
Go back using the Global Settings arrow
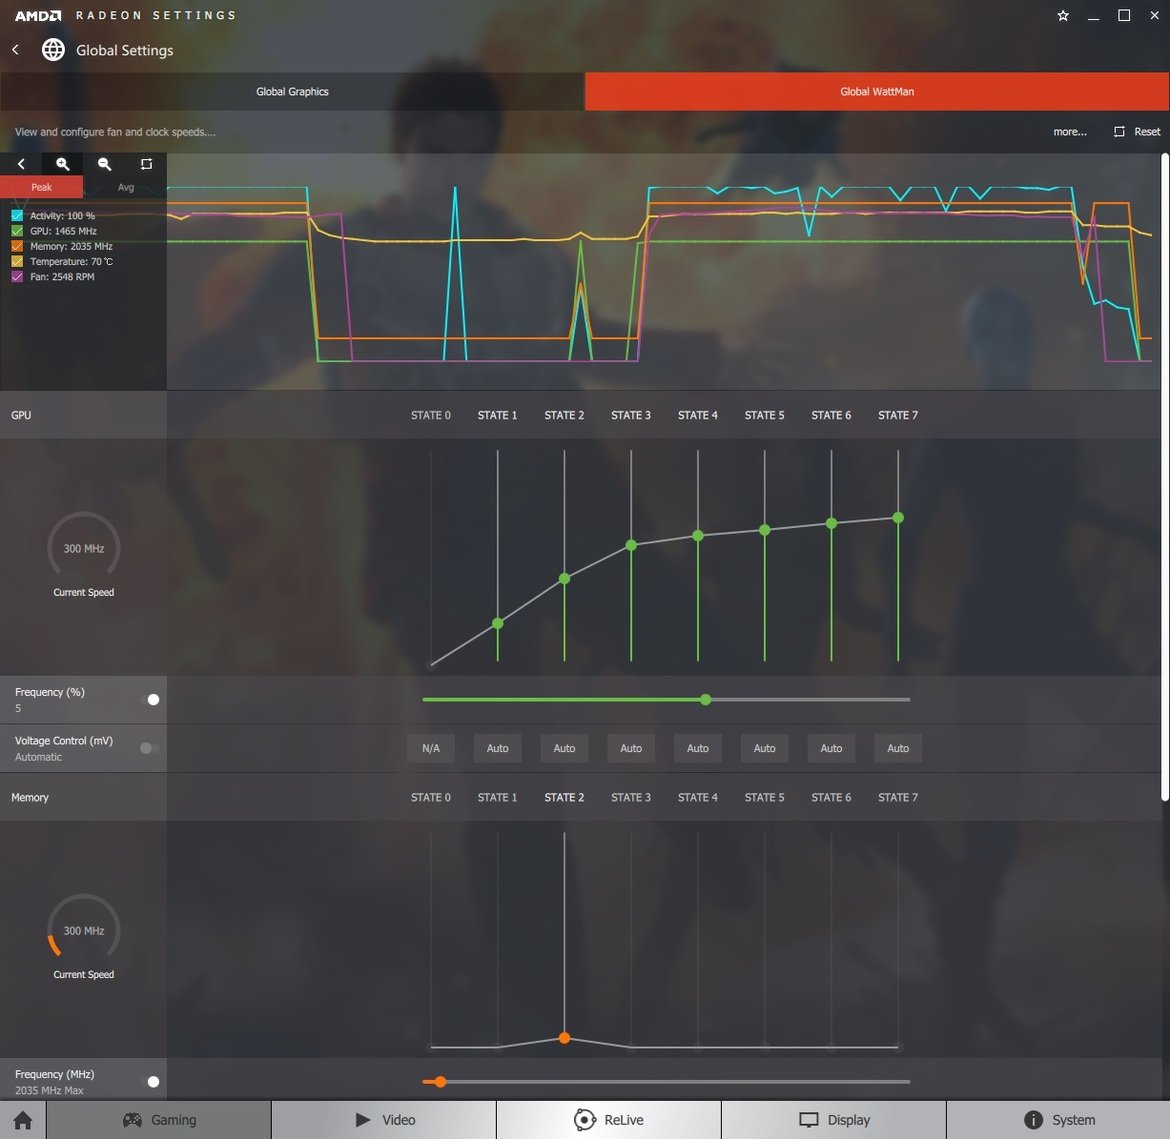[16, 49]
